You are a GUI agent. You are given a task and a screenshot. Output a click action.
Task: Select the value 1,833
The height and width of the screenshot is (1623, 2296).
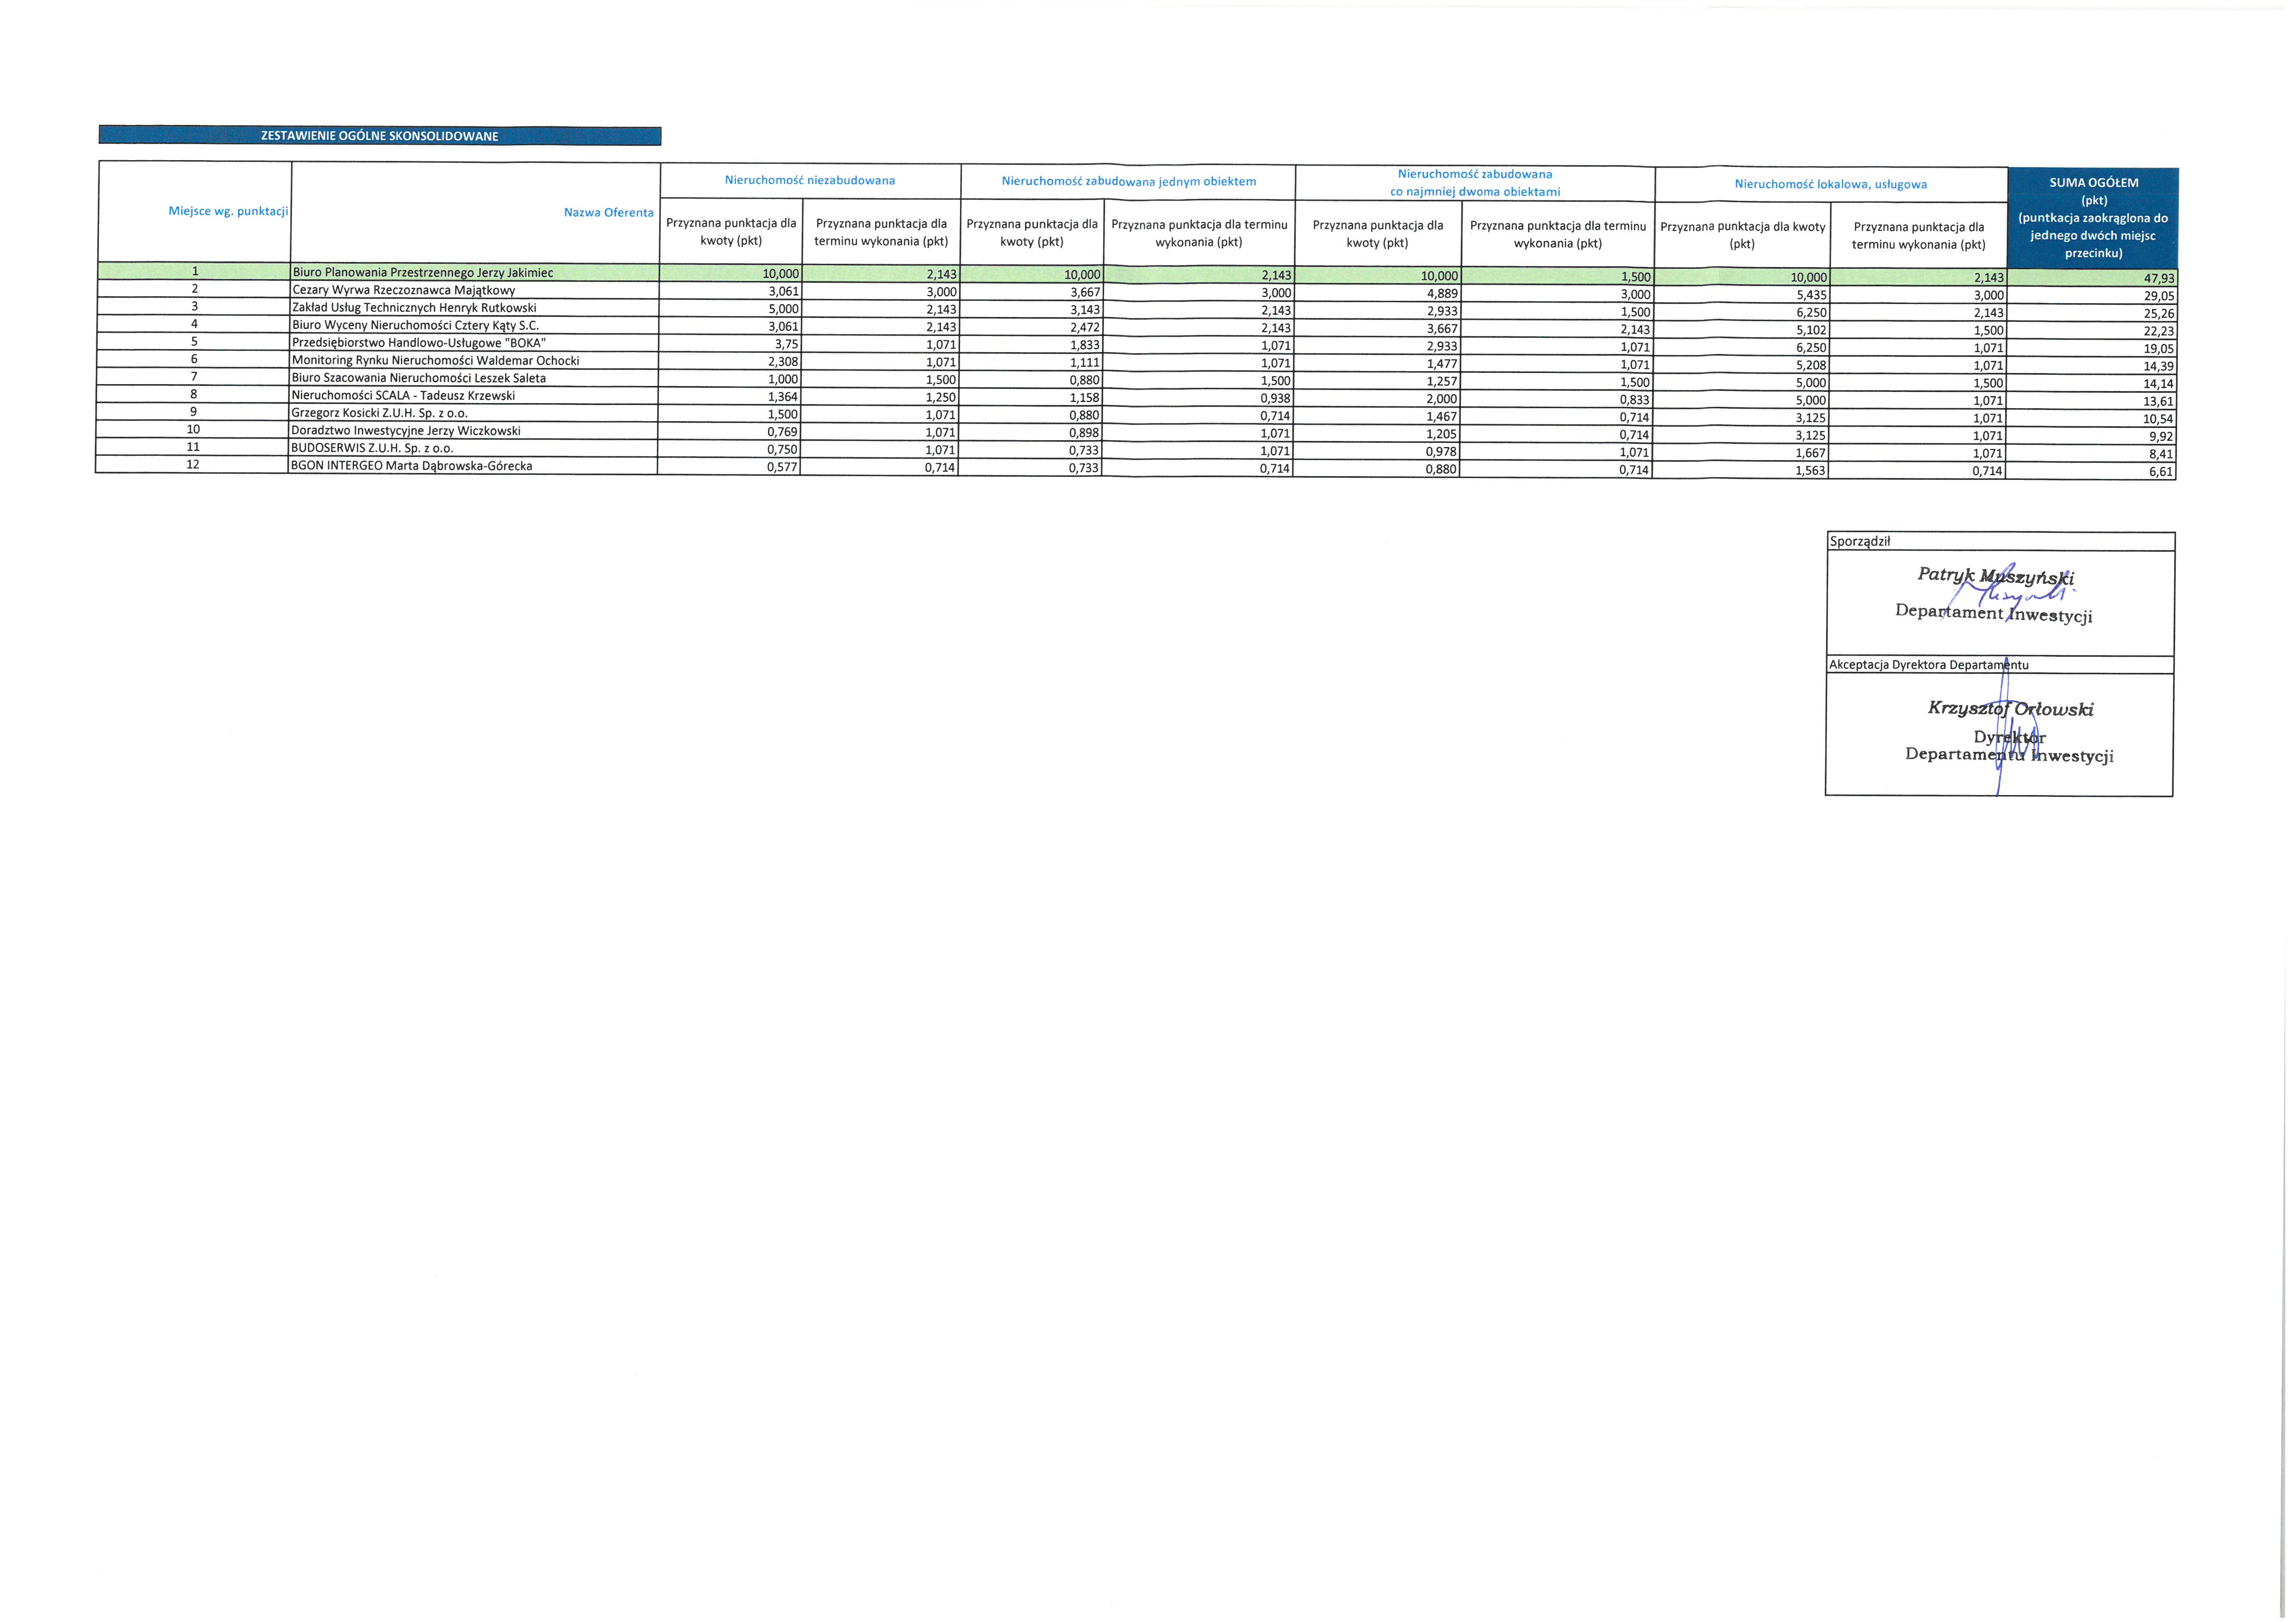click(1084, 345)
